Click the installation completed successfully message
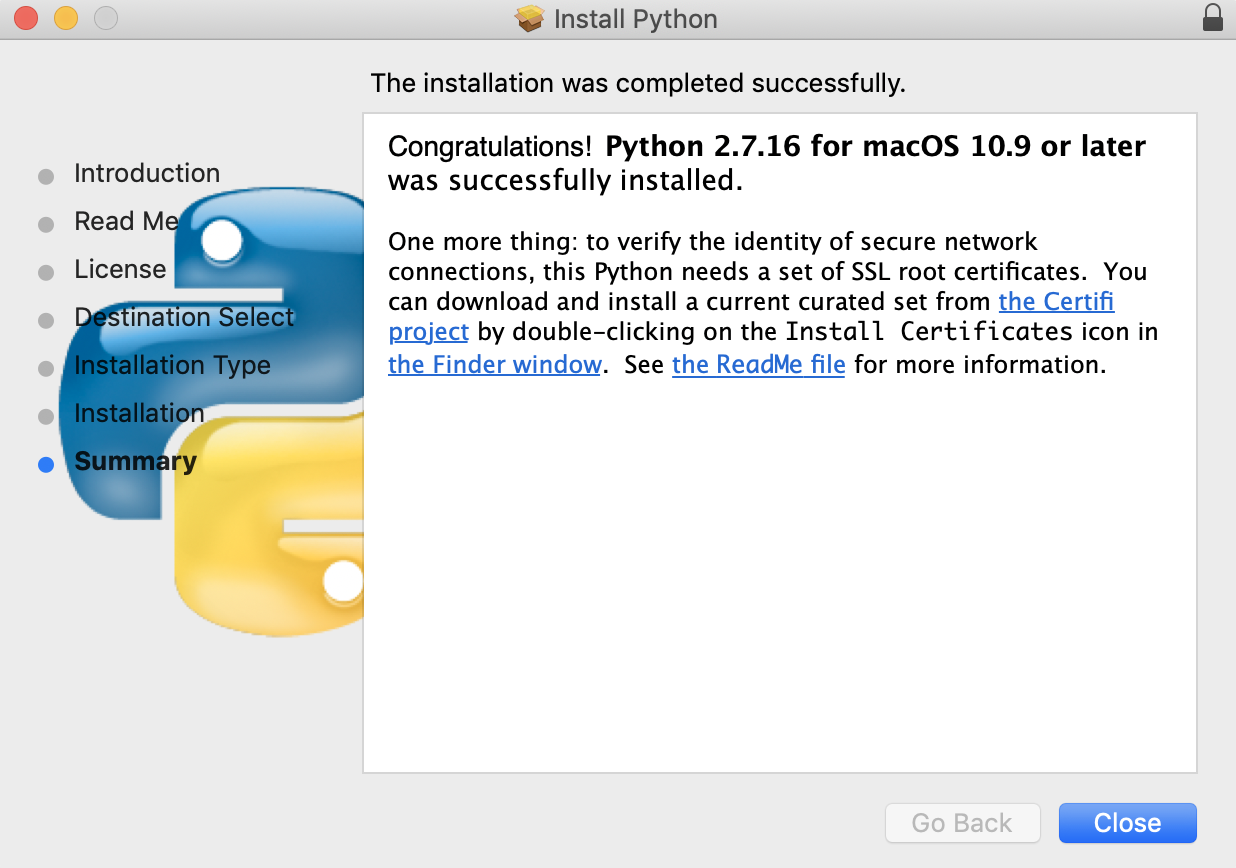Screen dimensions: 1236x868 pyautogui.click(x=638, y=83)
